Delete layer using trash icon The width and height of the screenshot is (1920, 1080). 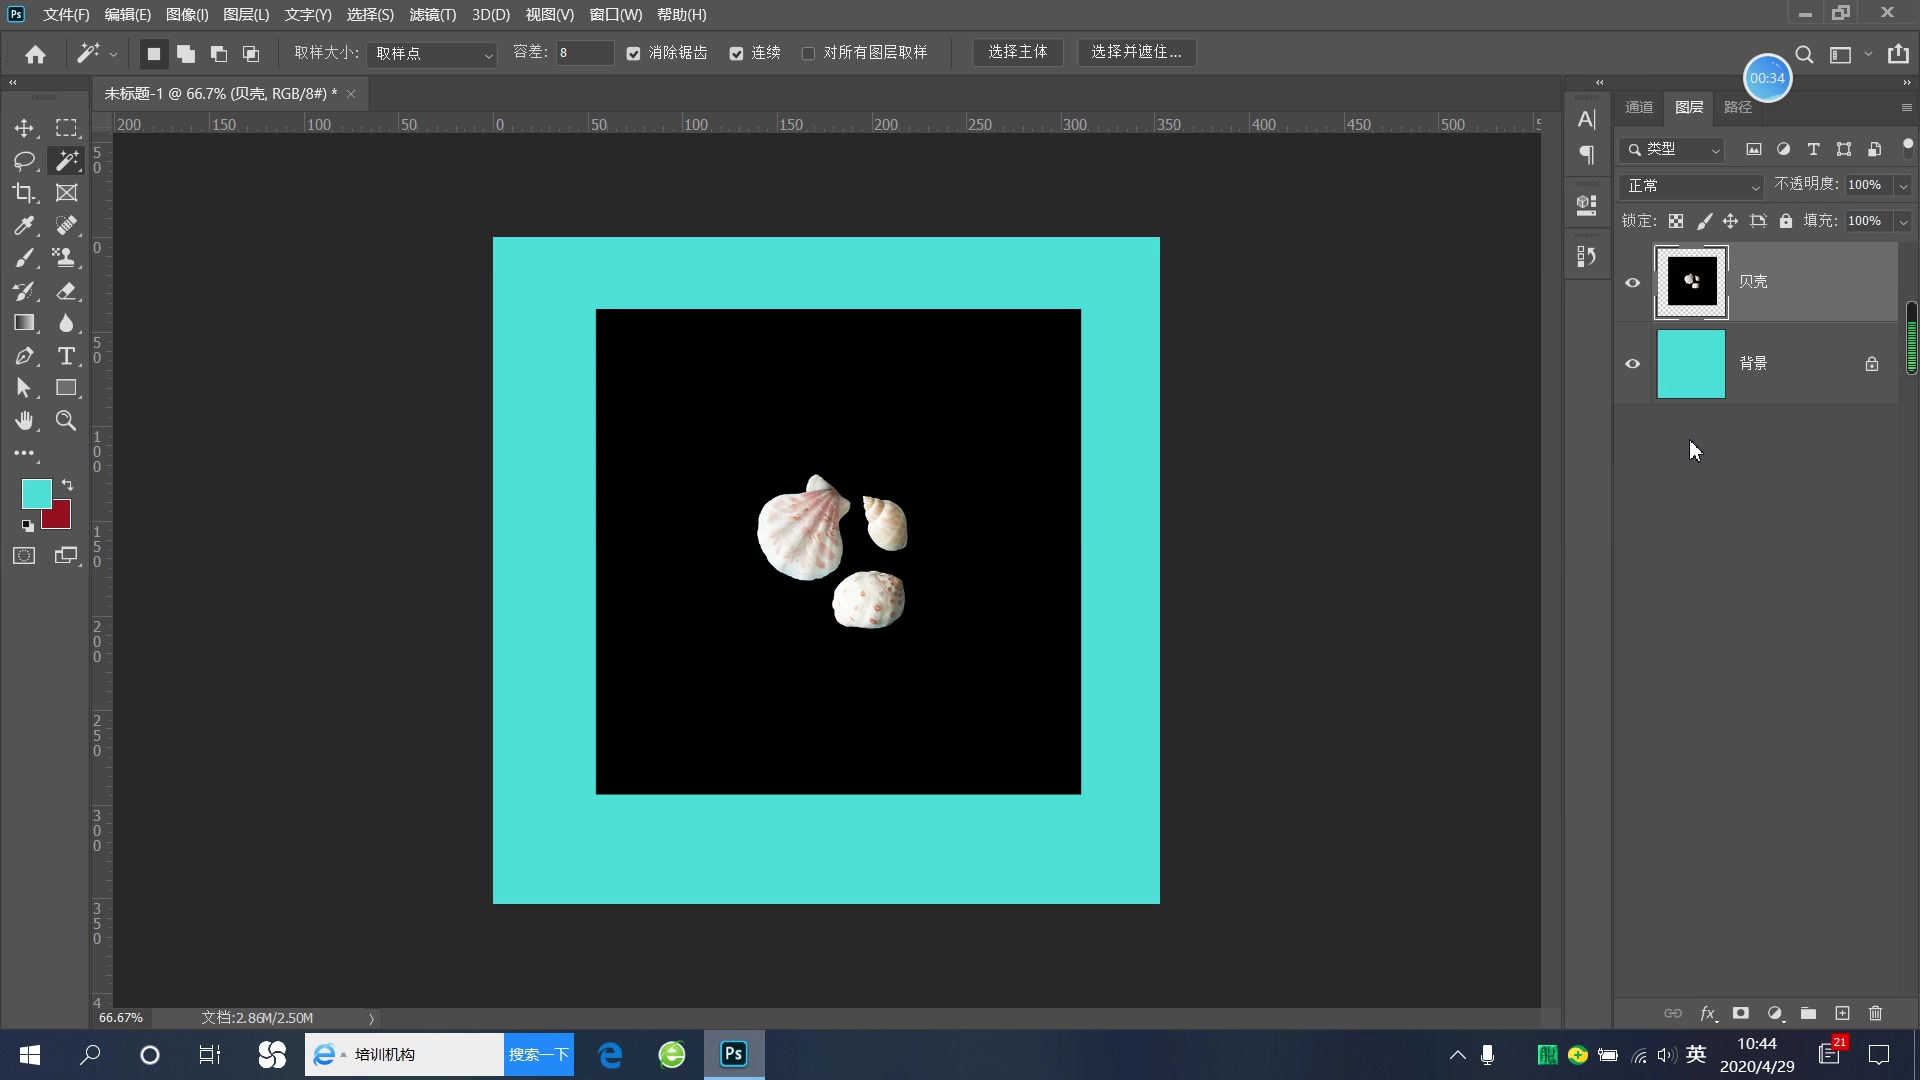point(1875,1013)
